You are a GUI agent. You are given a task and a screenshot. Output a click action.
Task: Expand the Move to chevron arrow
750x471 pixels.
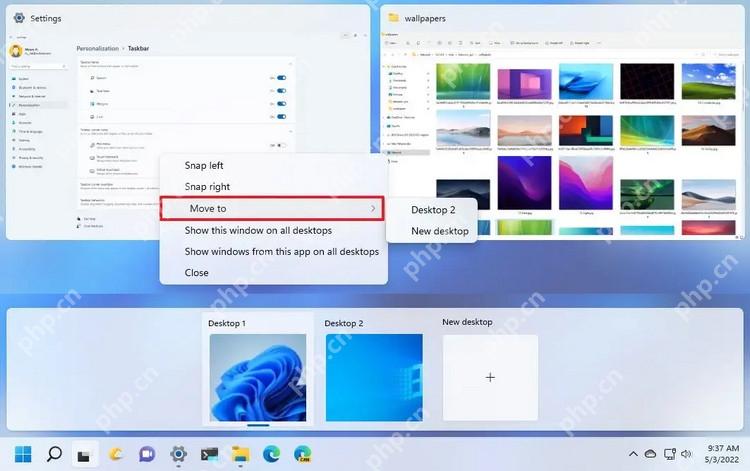[373, 208]
